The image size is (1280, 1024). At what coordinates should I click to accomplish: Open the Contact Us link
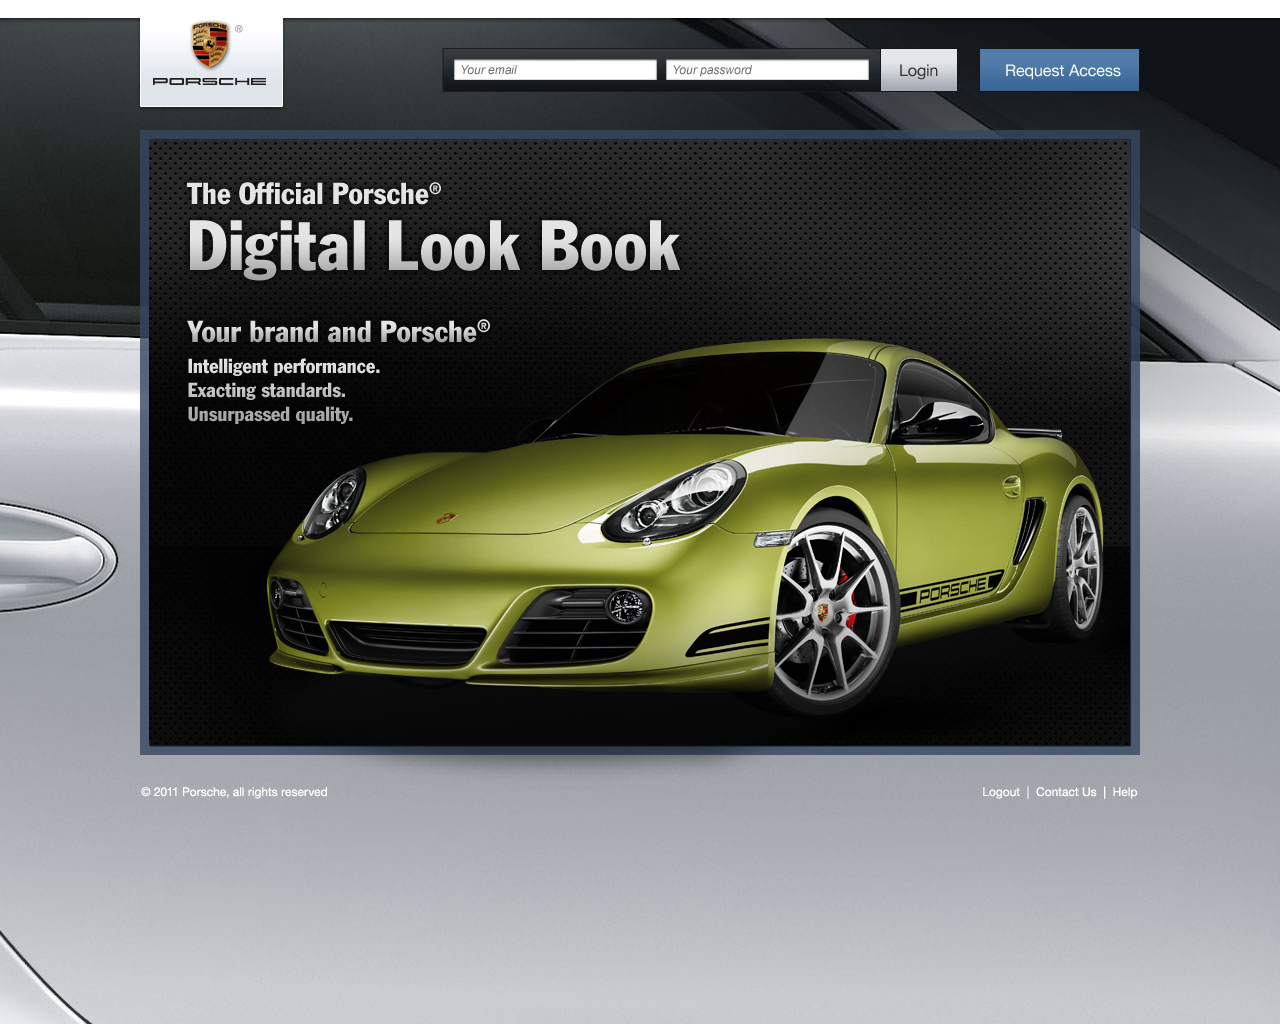(x=1066, y=792)
